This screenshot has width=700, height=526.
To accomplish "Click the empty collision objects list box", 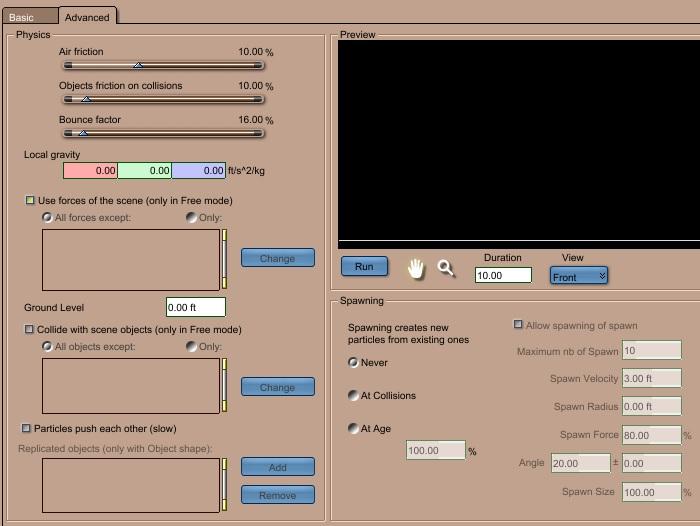I will tap(131, 386).
